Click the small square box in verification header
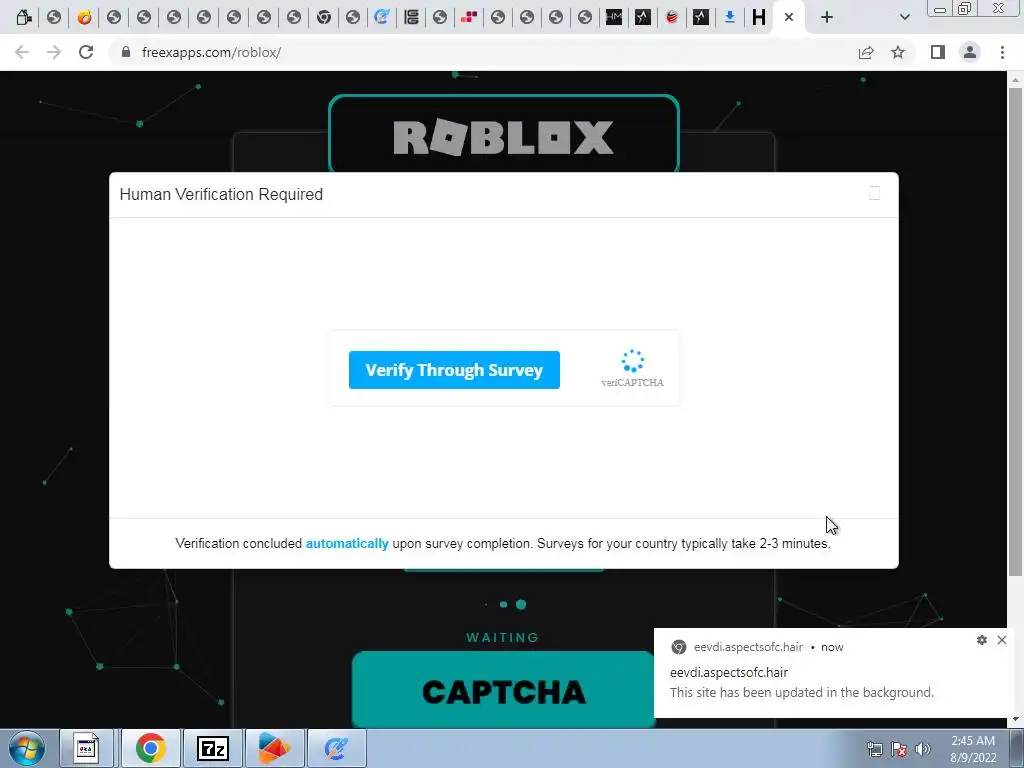 [874, 193]
